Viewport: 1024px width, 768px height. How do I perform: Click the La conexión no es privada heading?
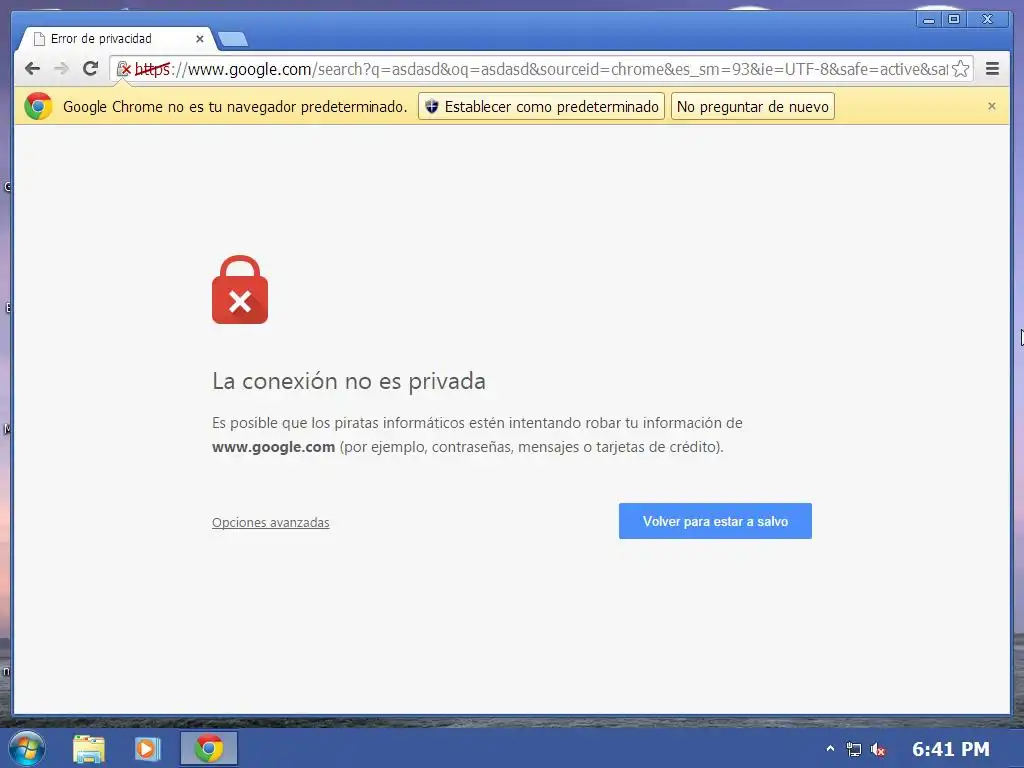click(349, 381)
